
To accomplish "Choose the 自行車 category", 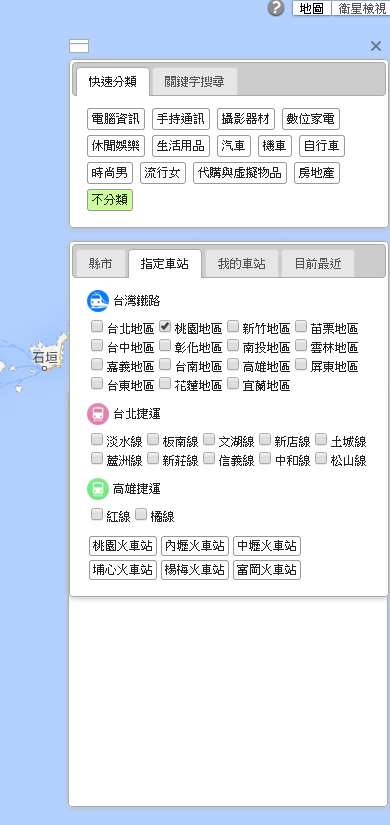I will click(x=322, y=146).
